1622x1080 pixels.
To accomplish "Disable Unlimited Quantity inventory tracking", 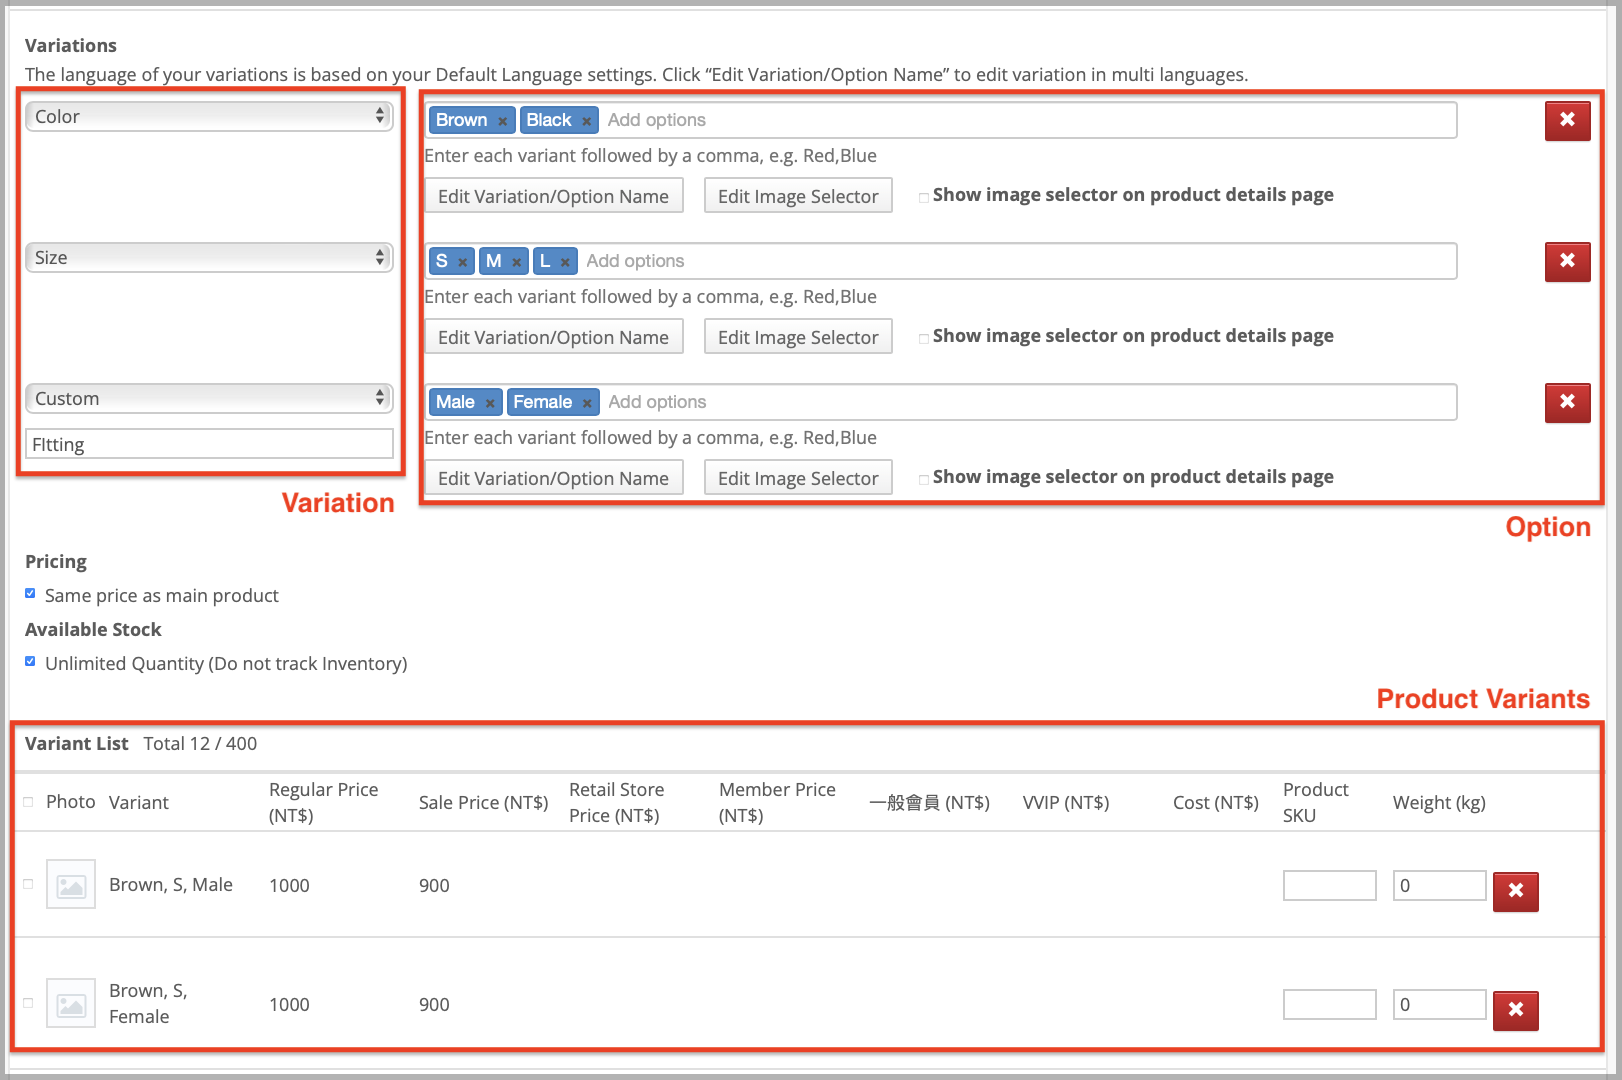I will [30, 660].
